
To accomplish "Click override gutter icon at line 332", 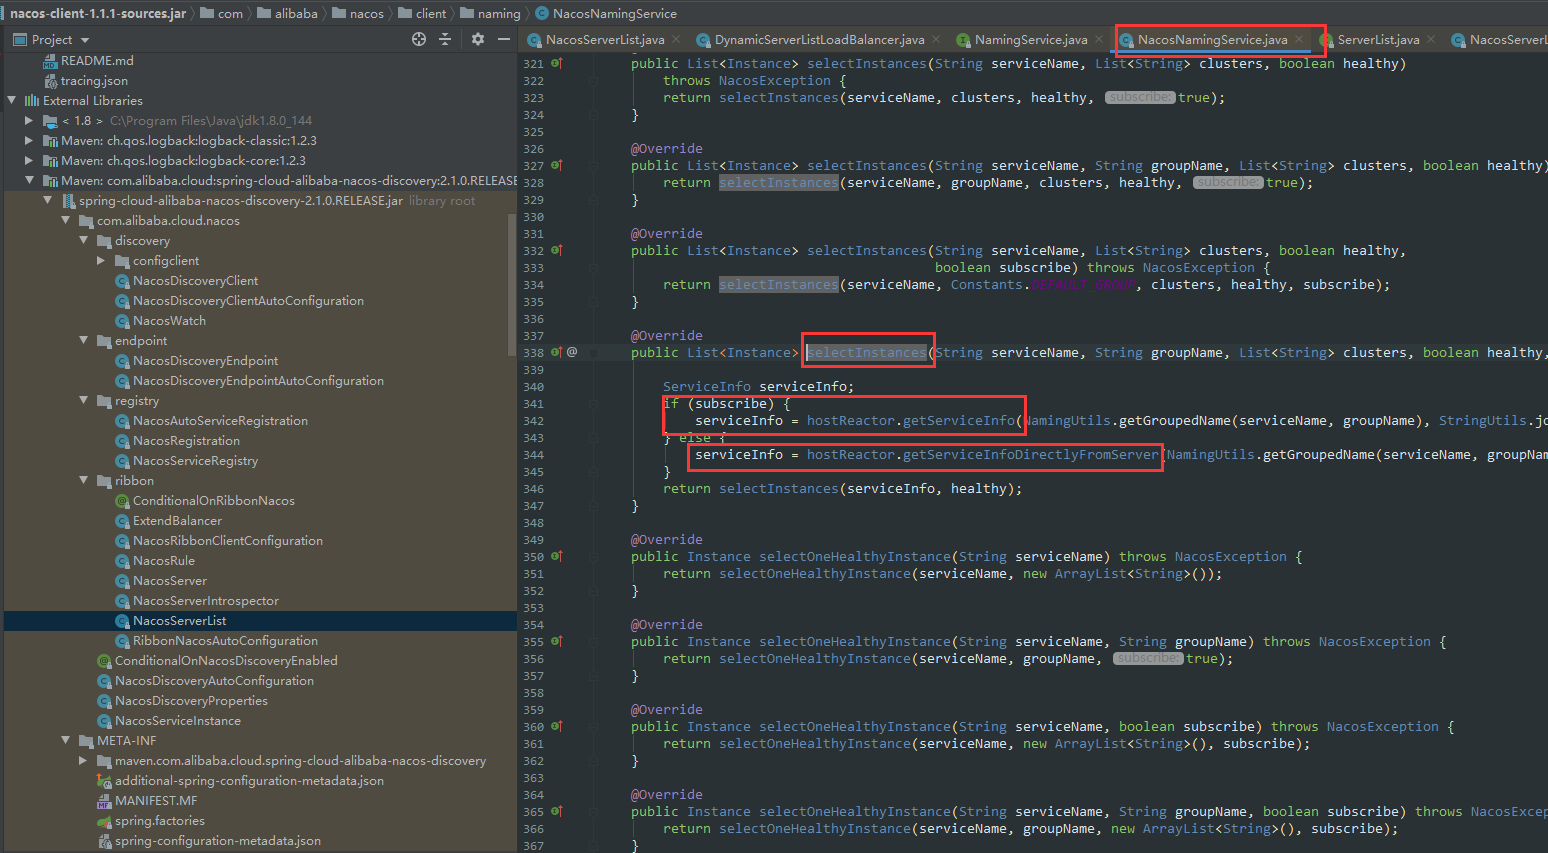I will 557,250.
